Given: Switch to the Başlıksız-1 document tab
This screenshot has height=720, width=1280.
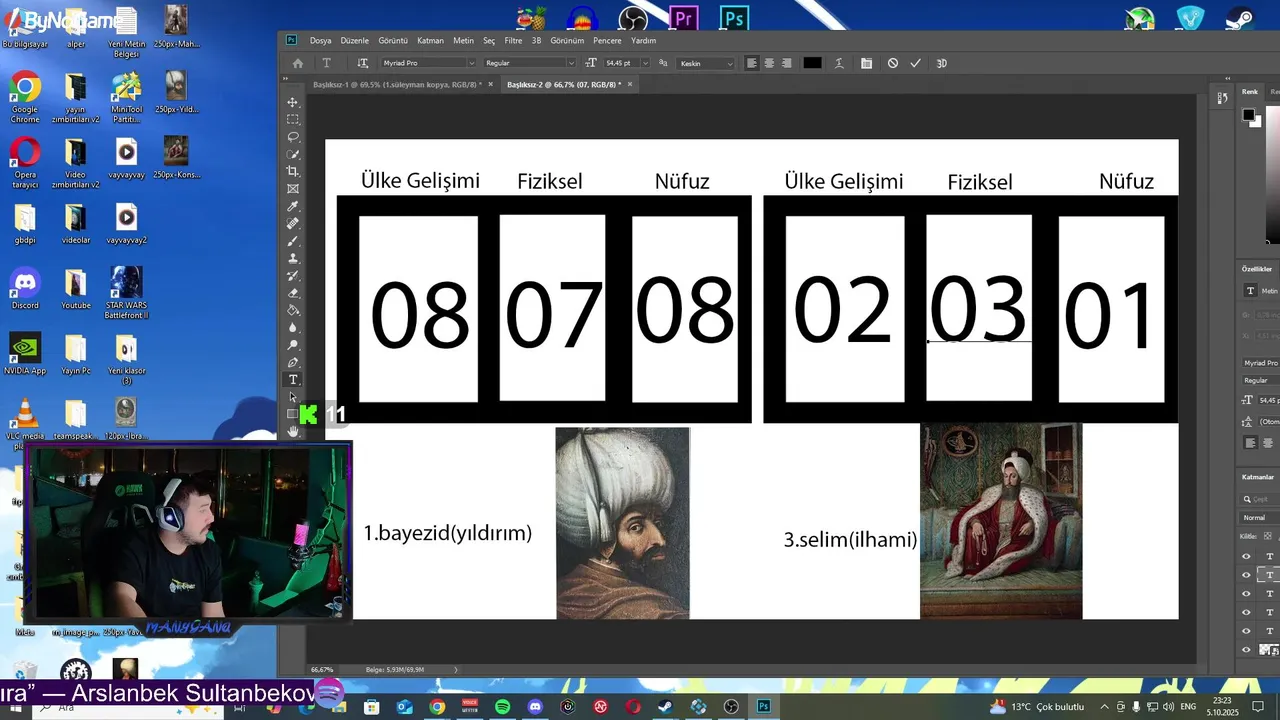Looking at the screenshot, I should [397, 85].
